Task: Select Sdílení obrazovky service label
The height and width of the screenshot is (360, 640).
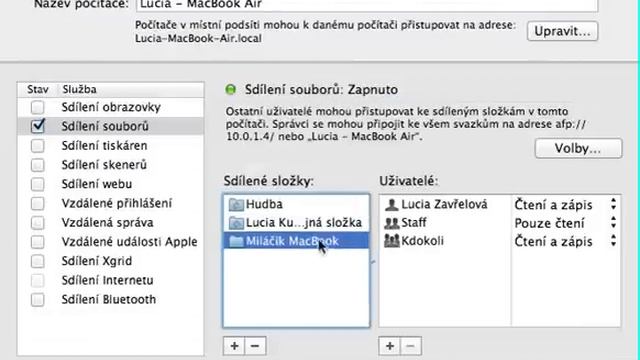Action: 111,107
